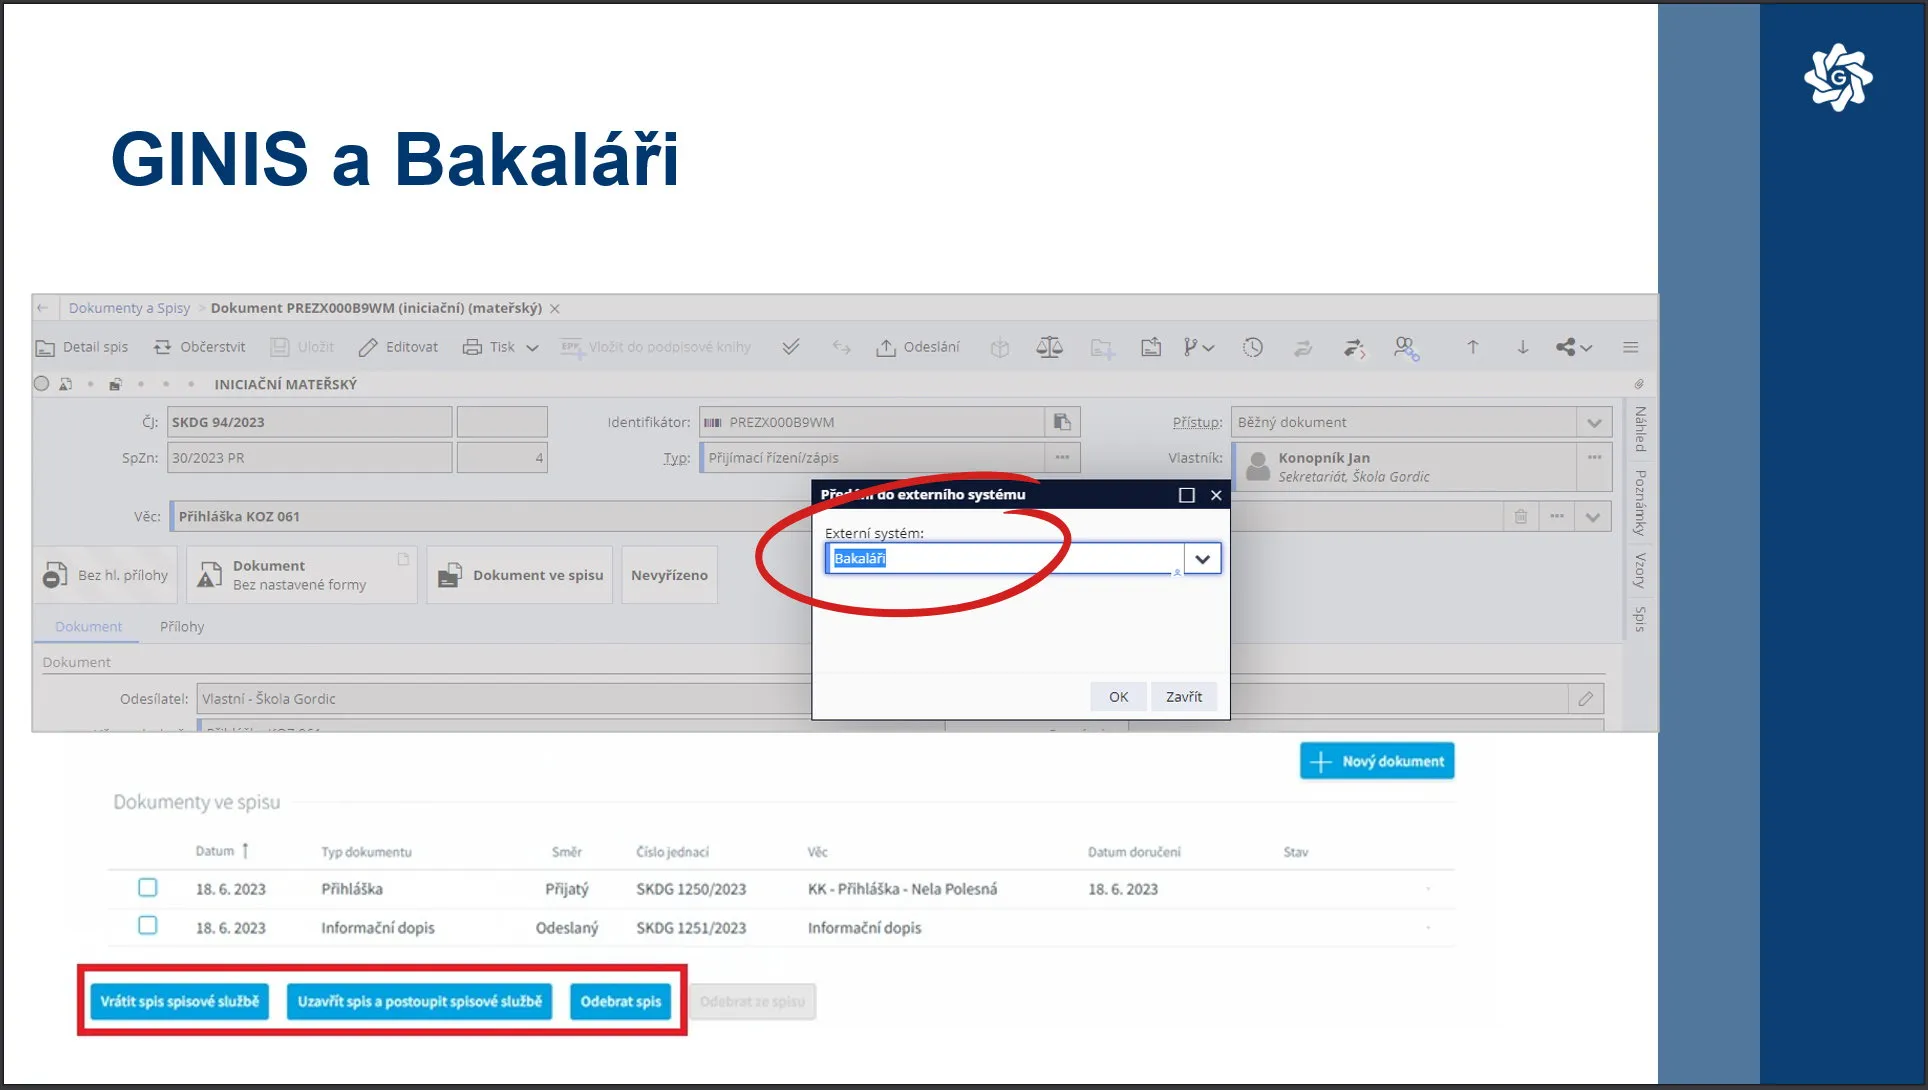Open the share dropdown icon
This screenshot has height=1090, width=1928.
[x=1573, y=347]
